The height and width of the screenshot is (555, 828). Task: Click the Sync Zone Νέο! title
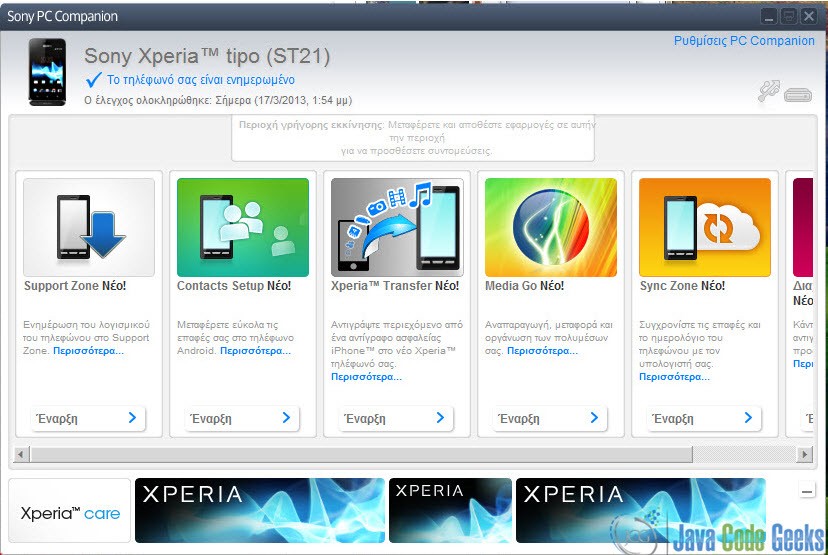tap(682, 286)
